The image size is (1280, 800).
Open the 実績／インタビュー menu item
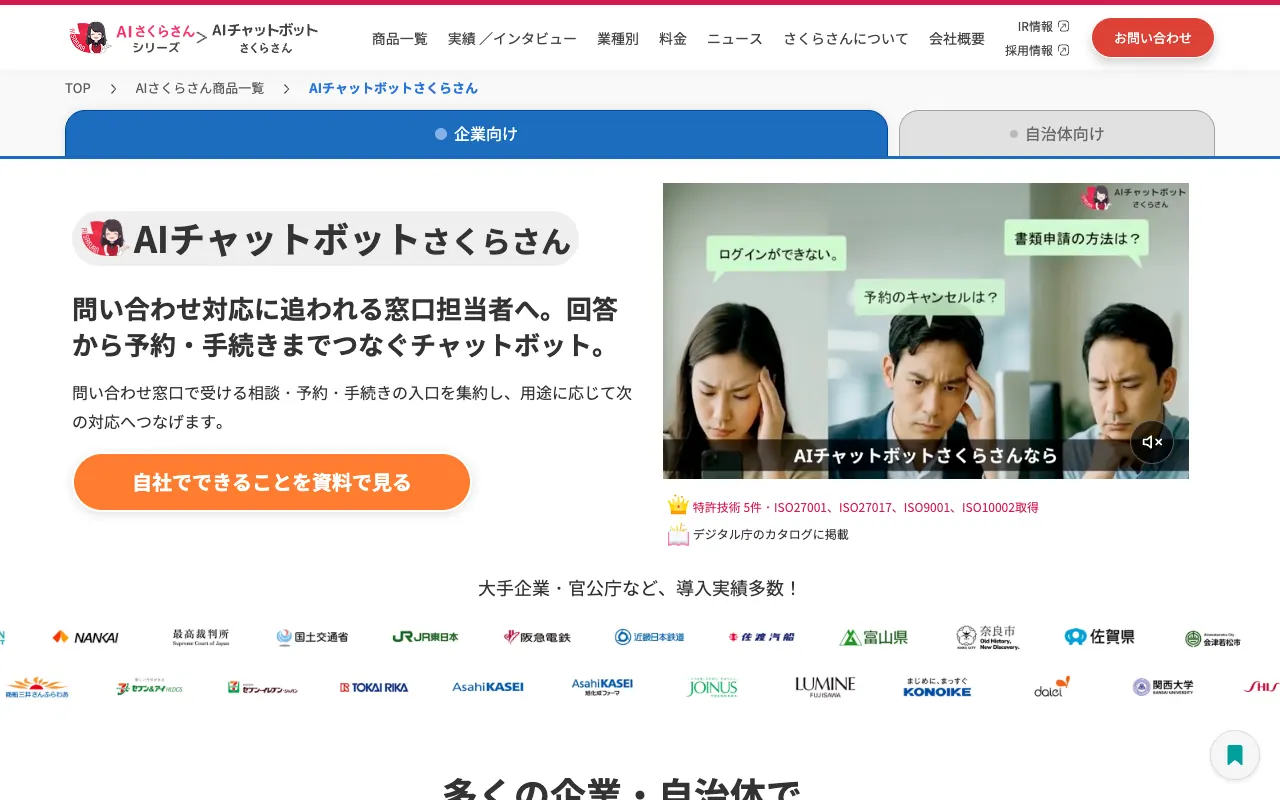512,38
